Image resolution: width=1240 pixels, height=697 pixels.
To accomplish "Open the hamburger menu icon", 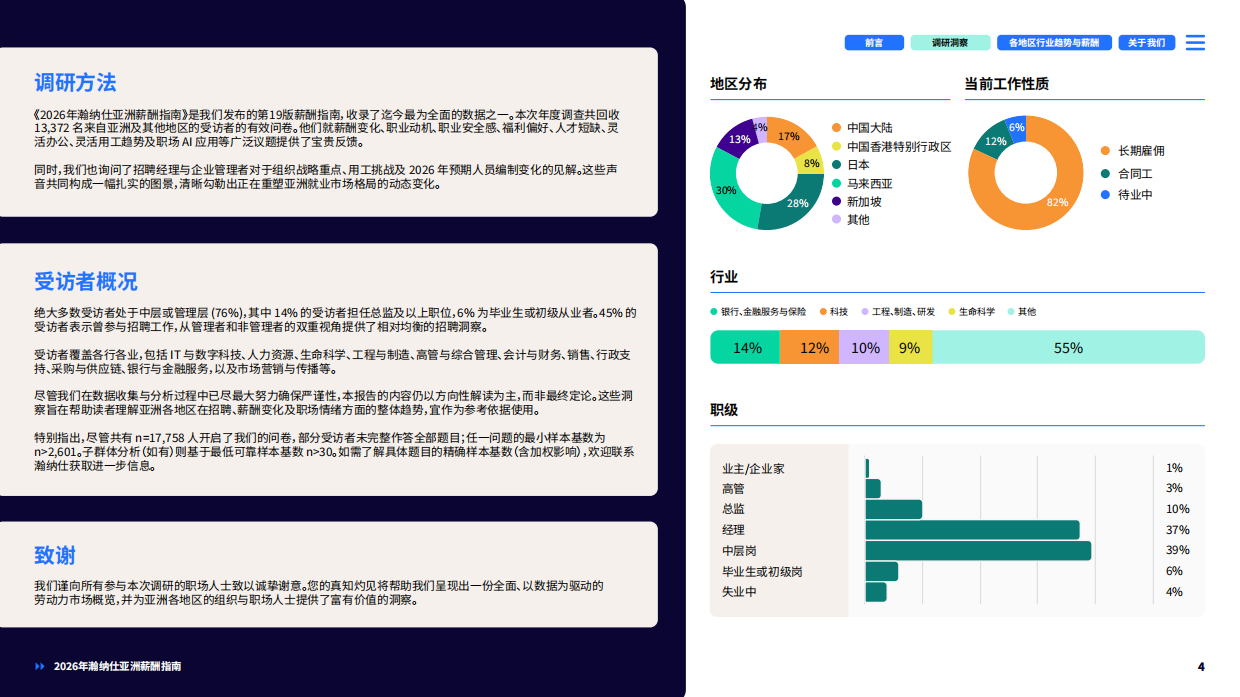I will (1195, 42).
